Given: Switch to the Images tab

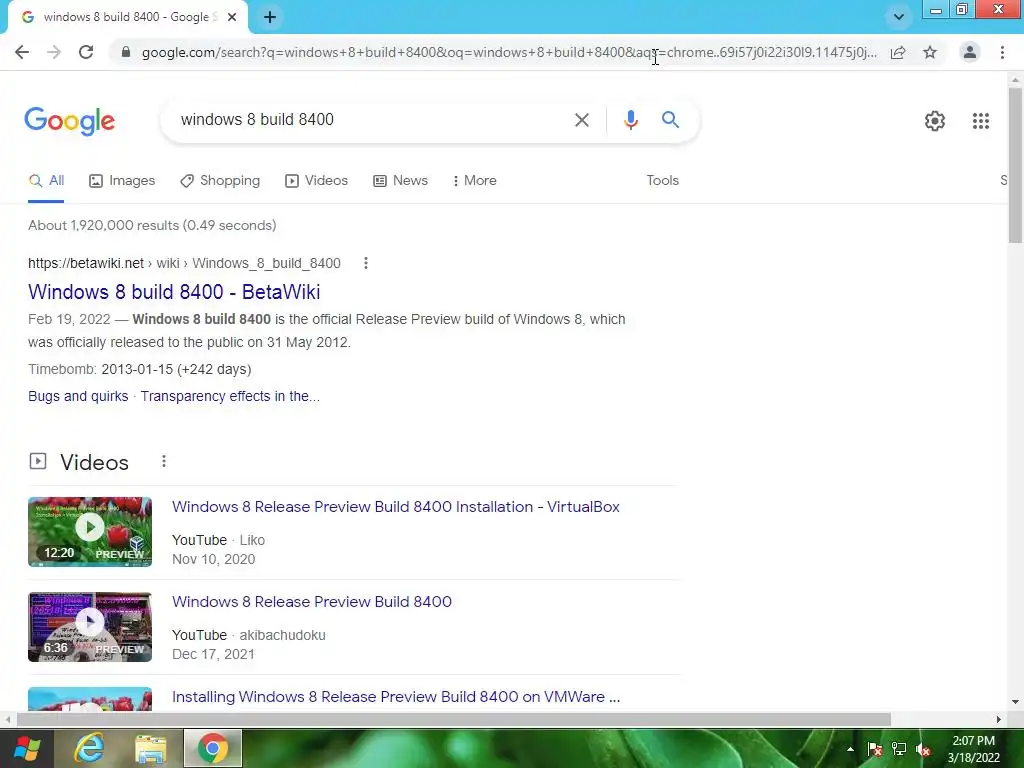Looking at the screenshot, I should tap(122, 181).
